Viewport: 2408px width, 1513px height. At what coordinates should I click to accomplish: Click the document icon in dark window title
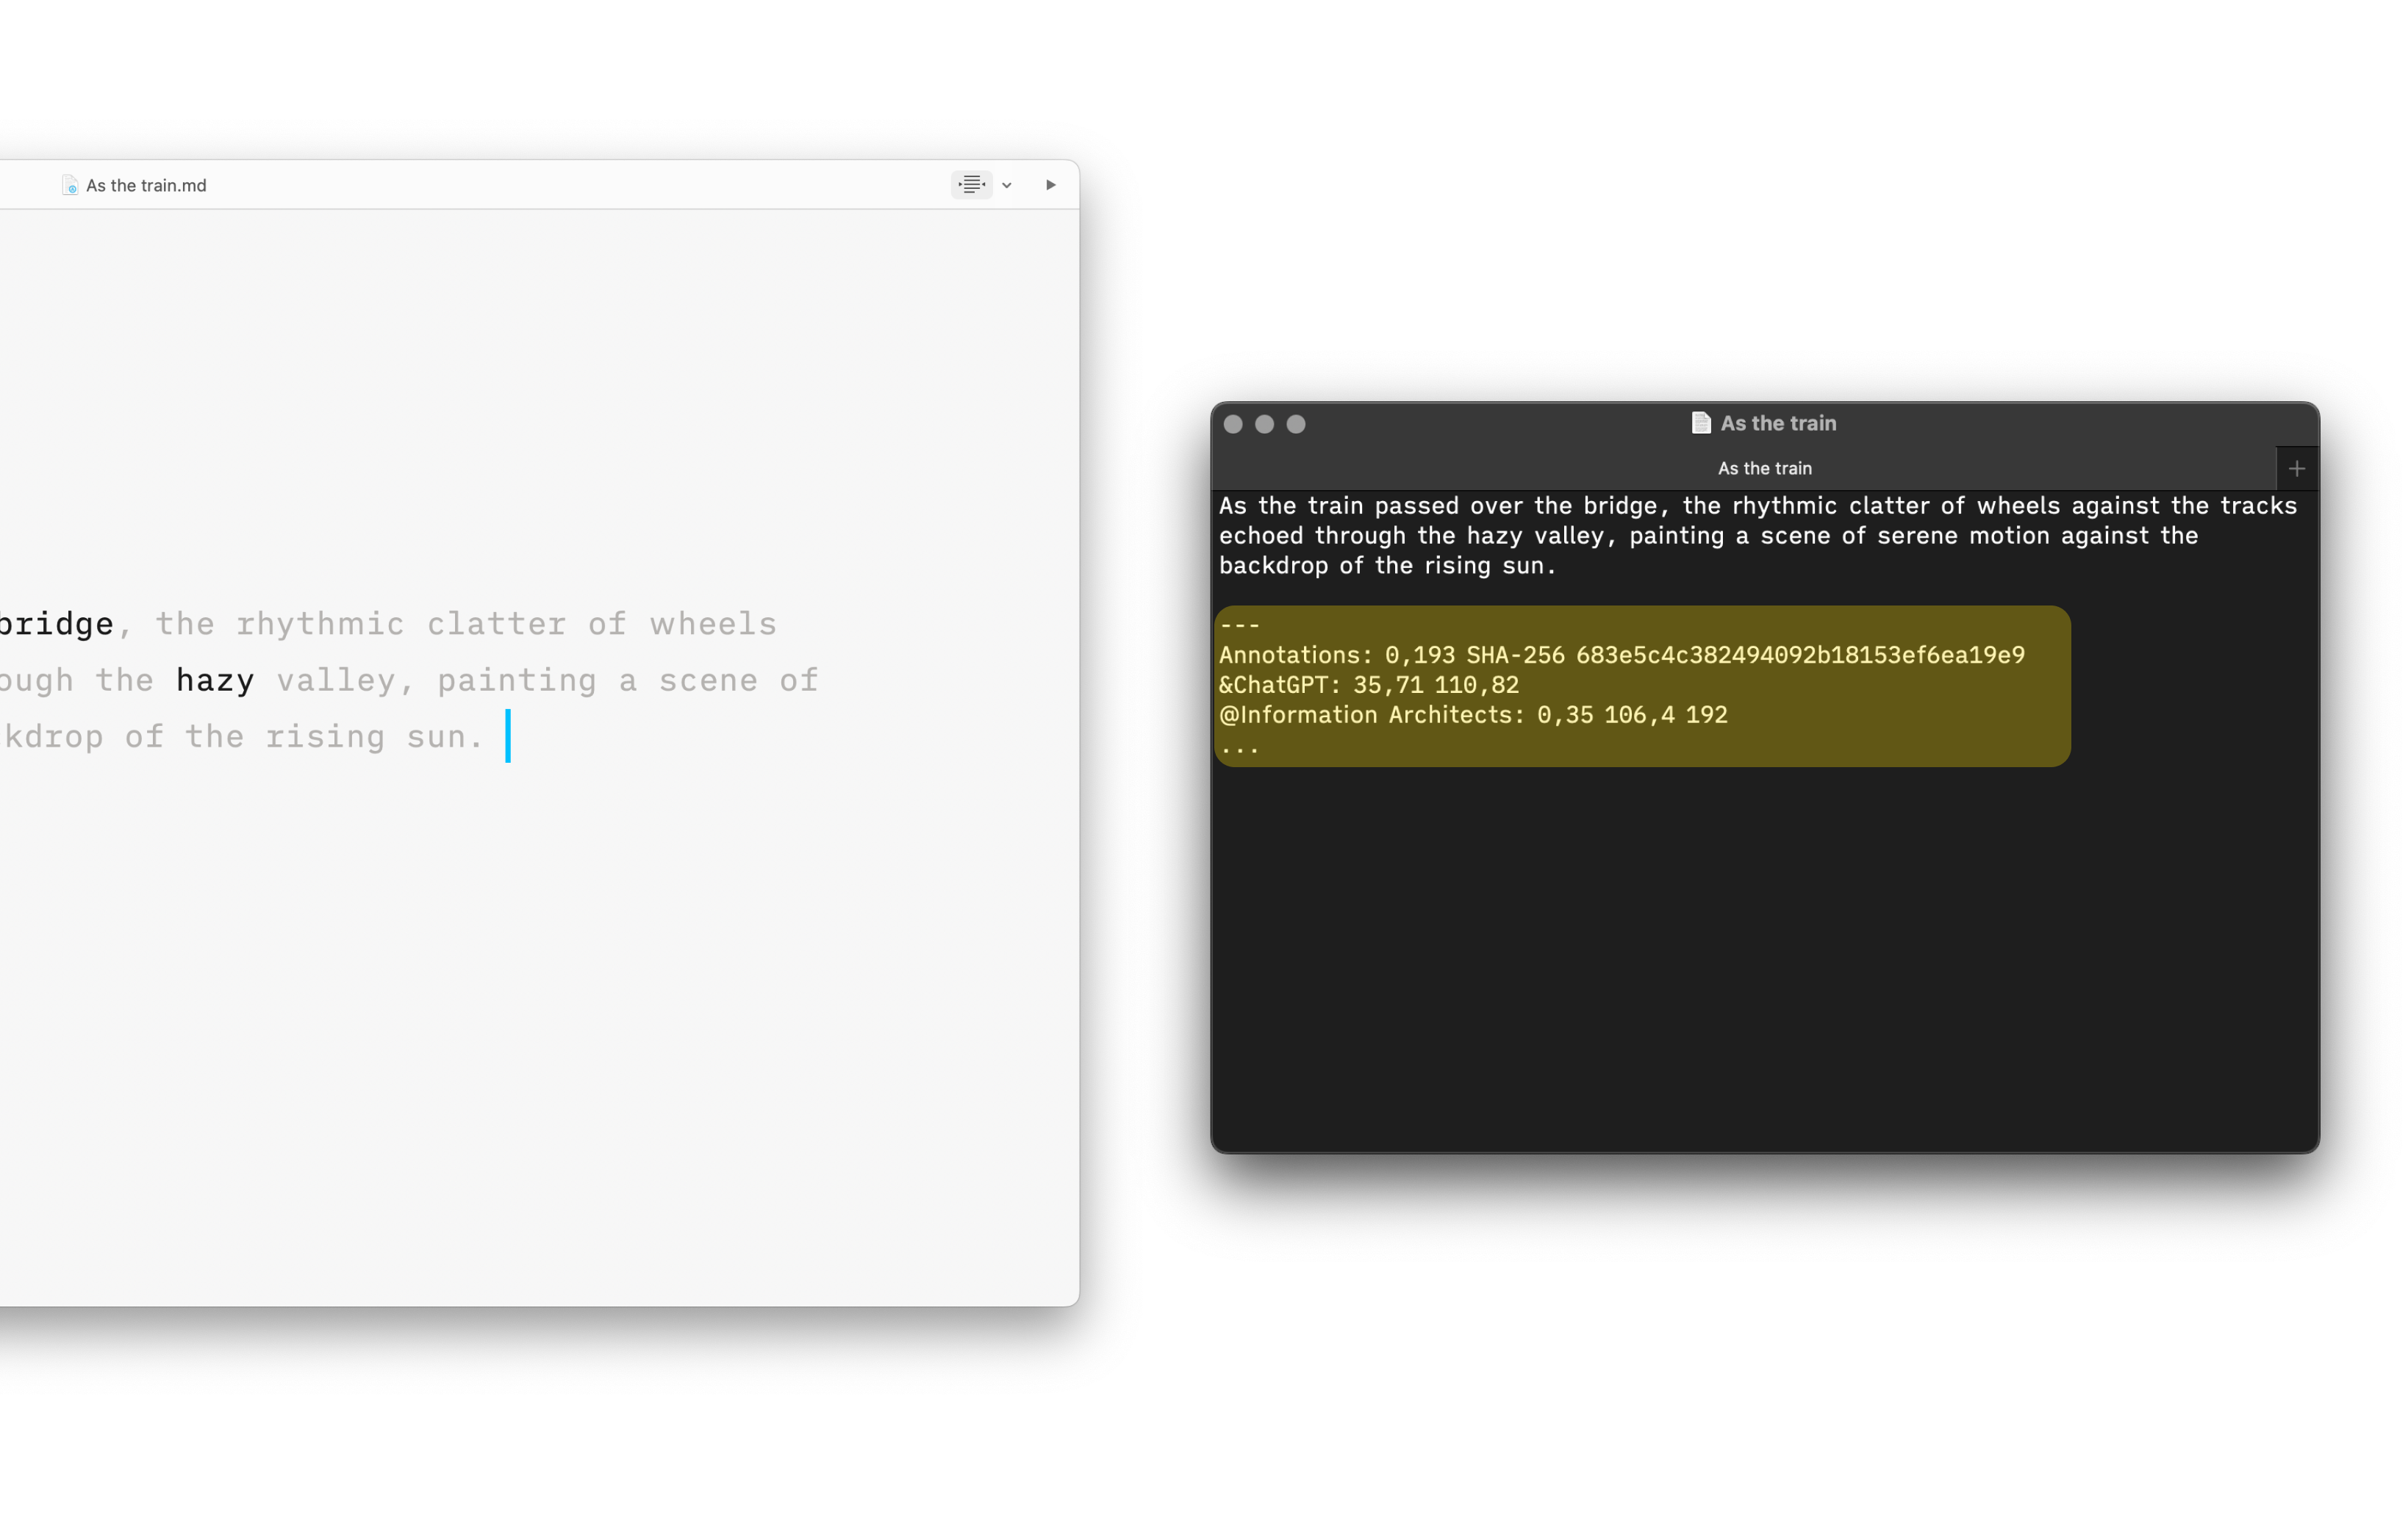pyautogui.click(x=1700, y=423)
